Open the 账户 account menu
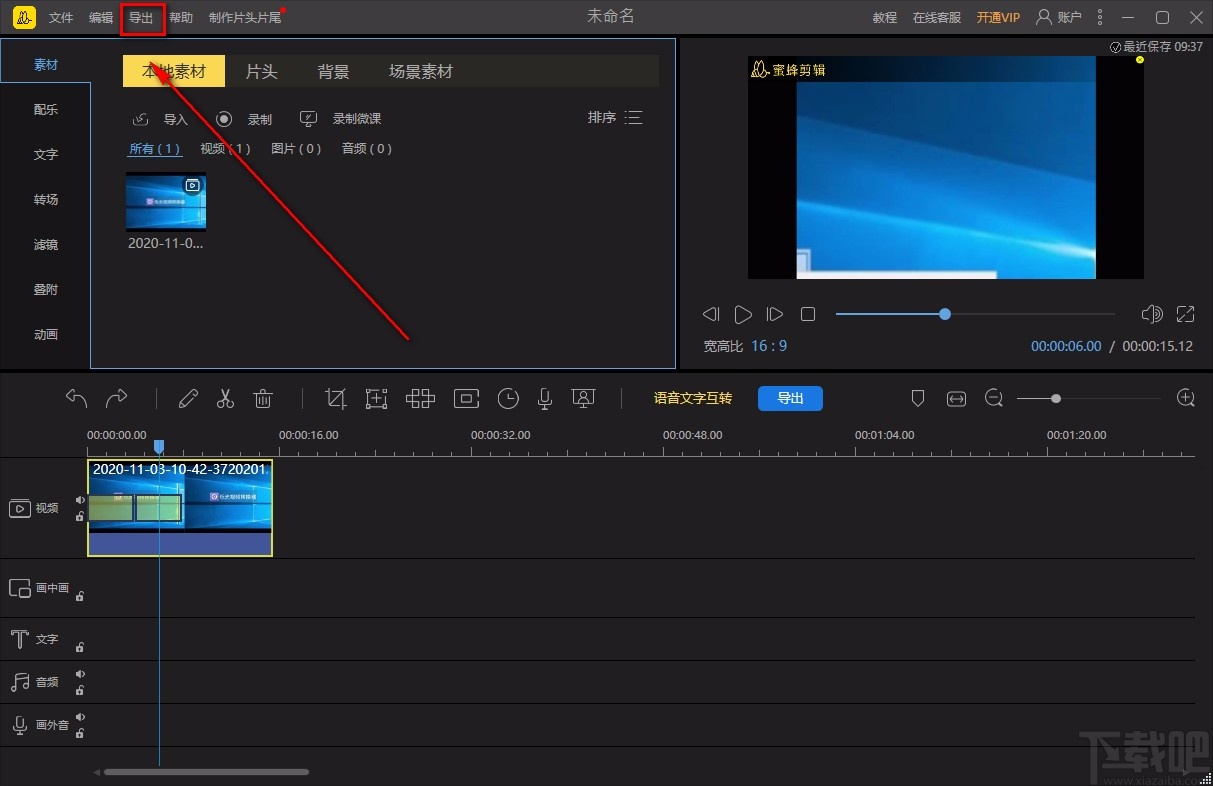 [1058, 17]
